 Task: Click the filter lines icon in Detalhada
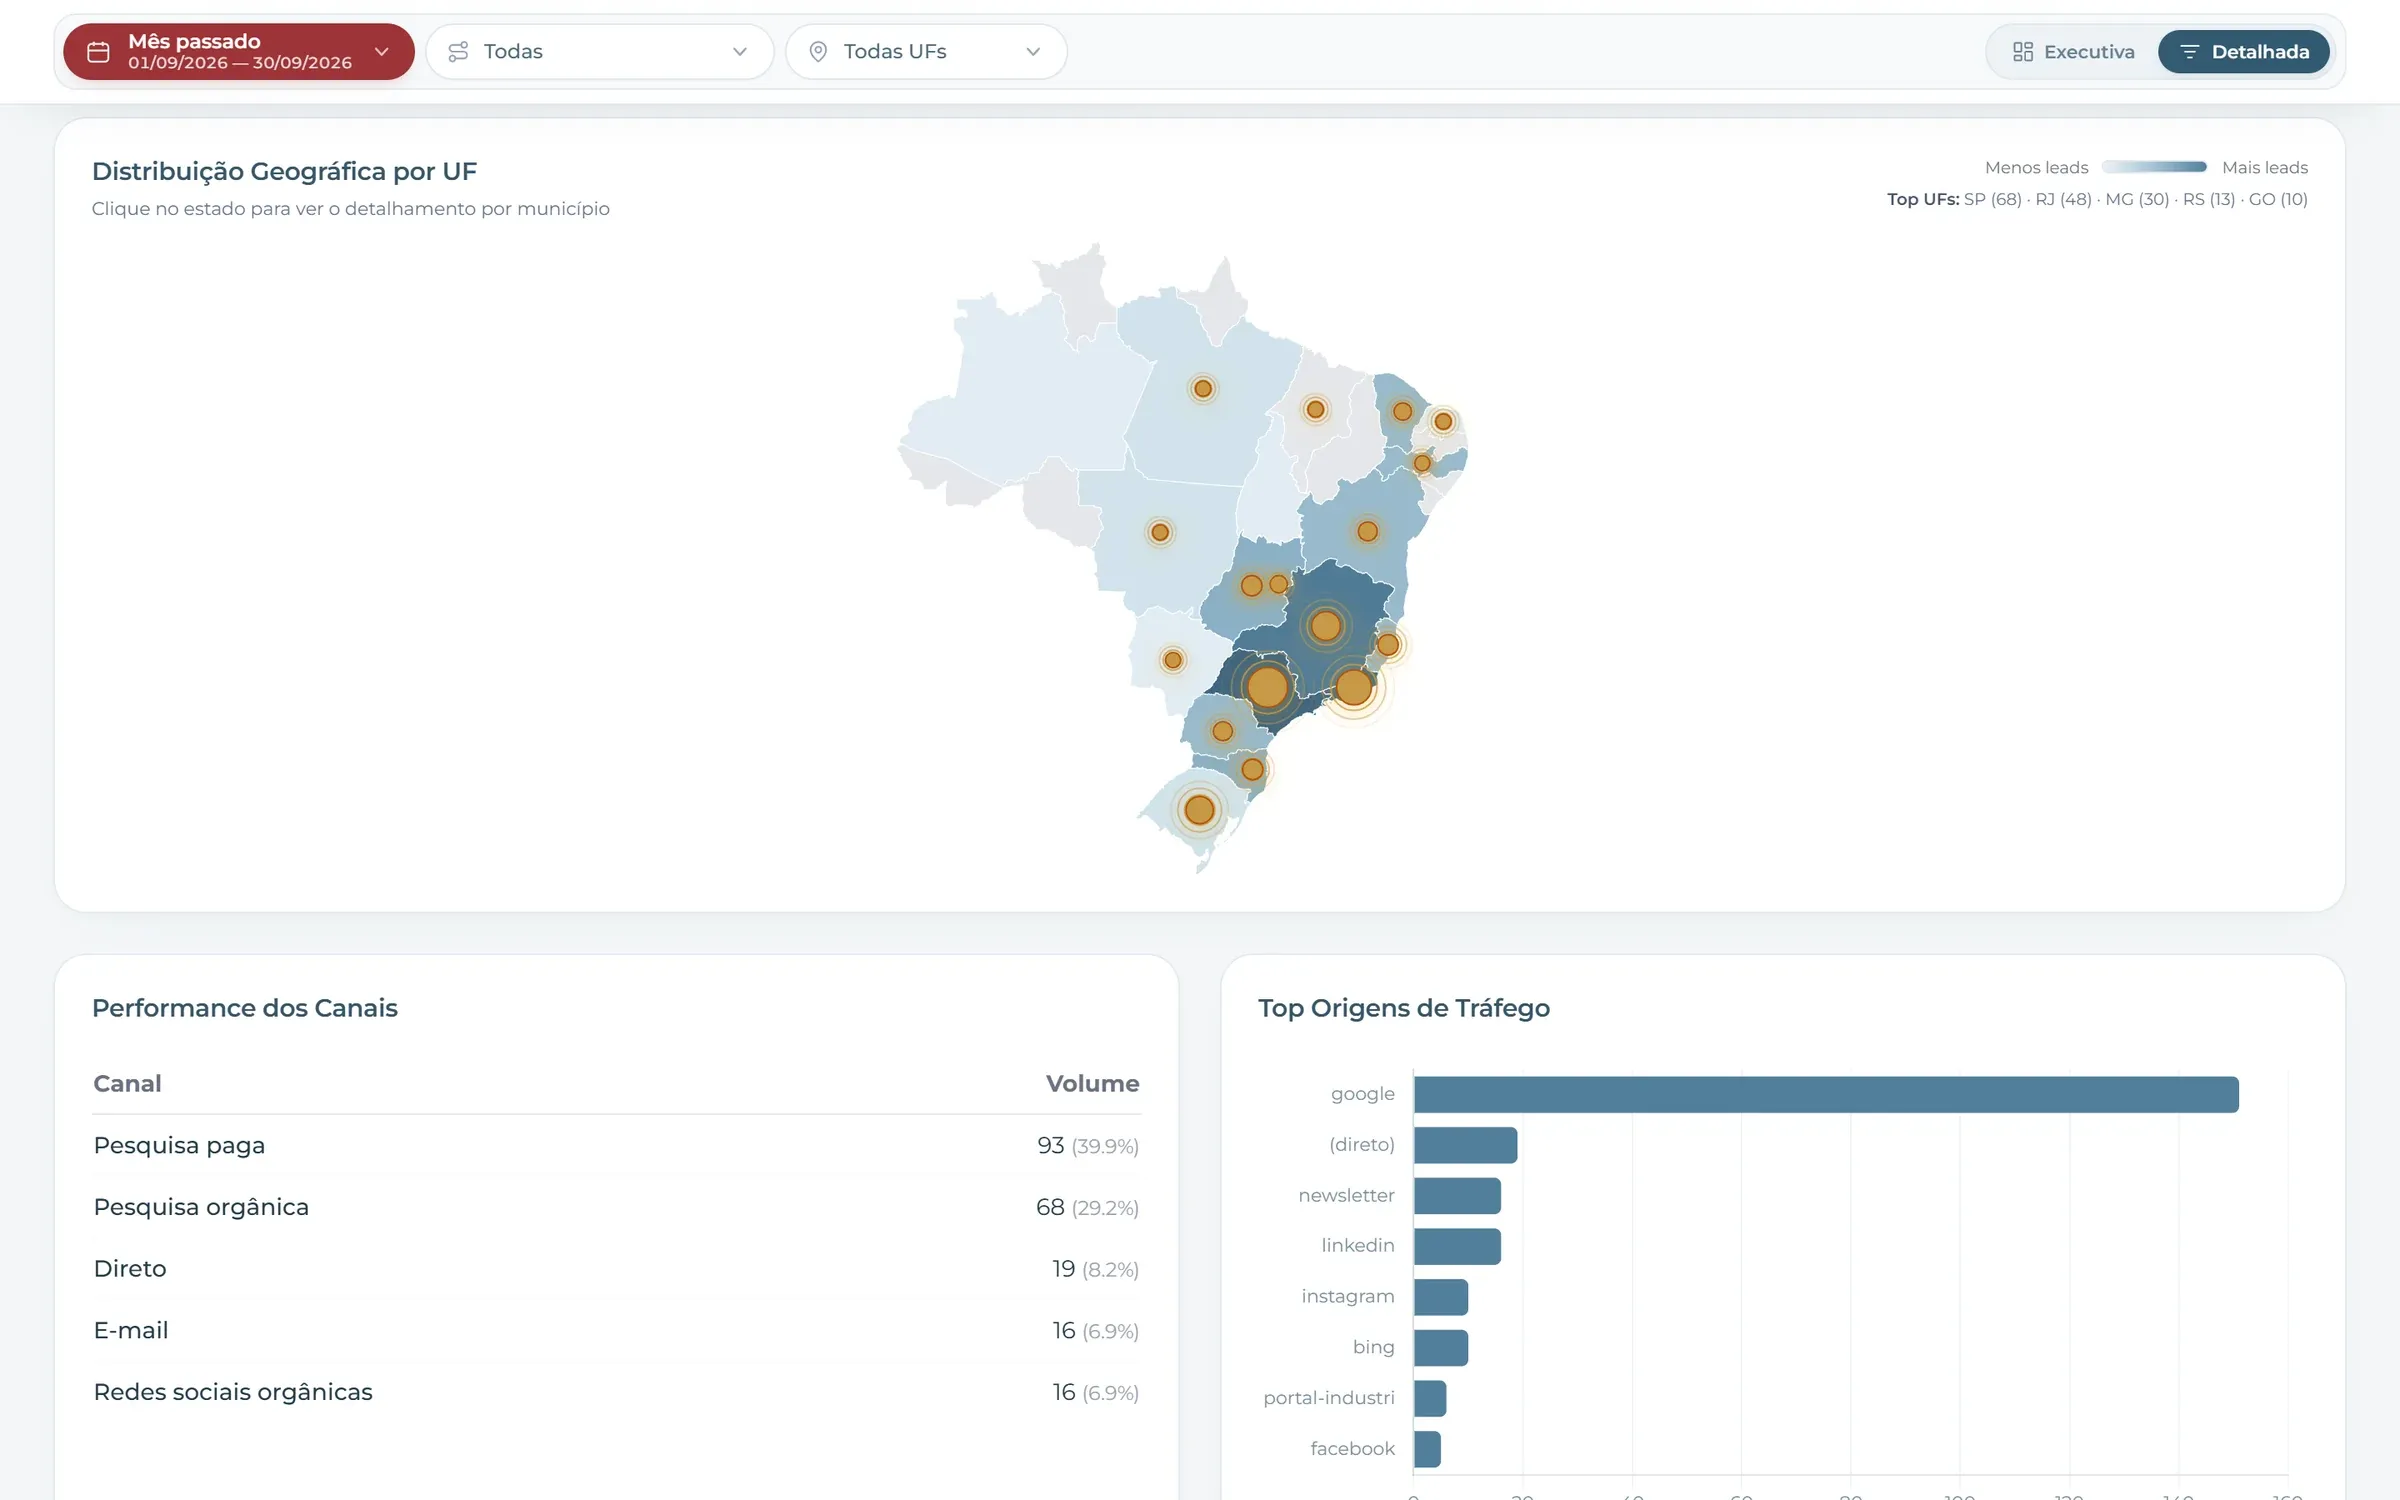(2189, 52)
